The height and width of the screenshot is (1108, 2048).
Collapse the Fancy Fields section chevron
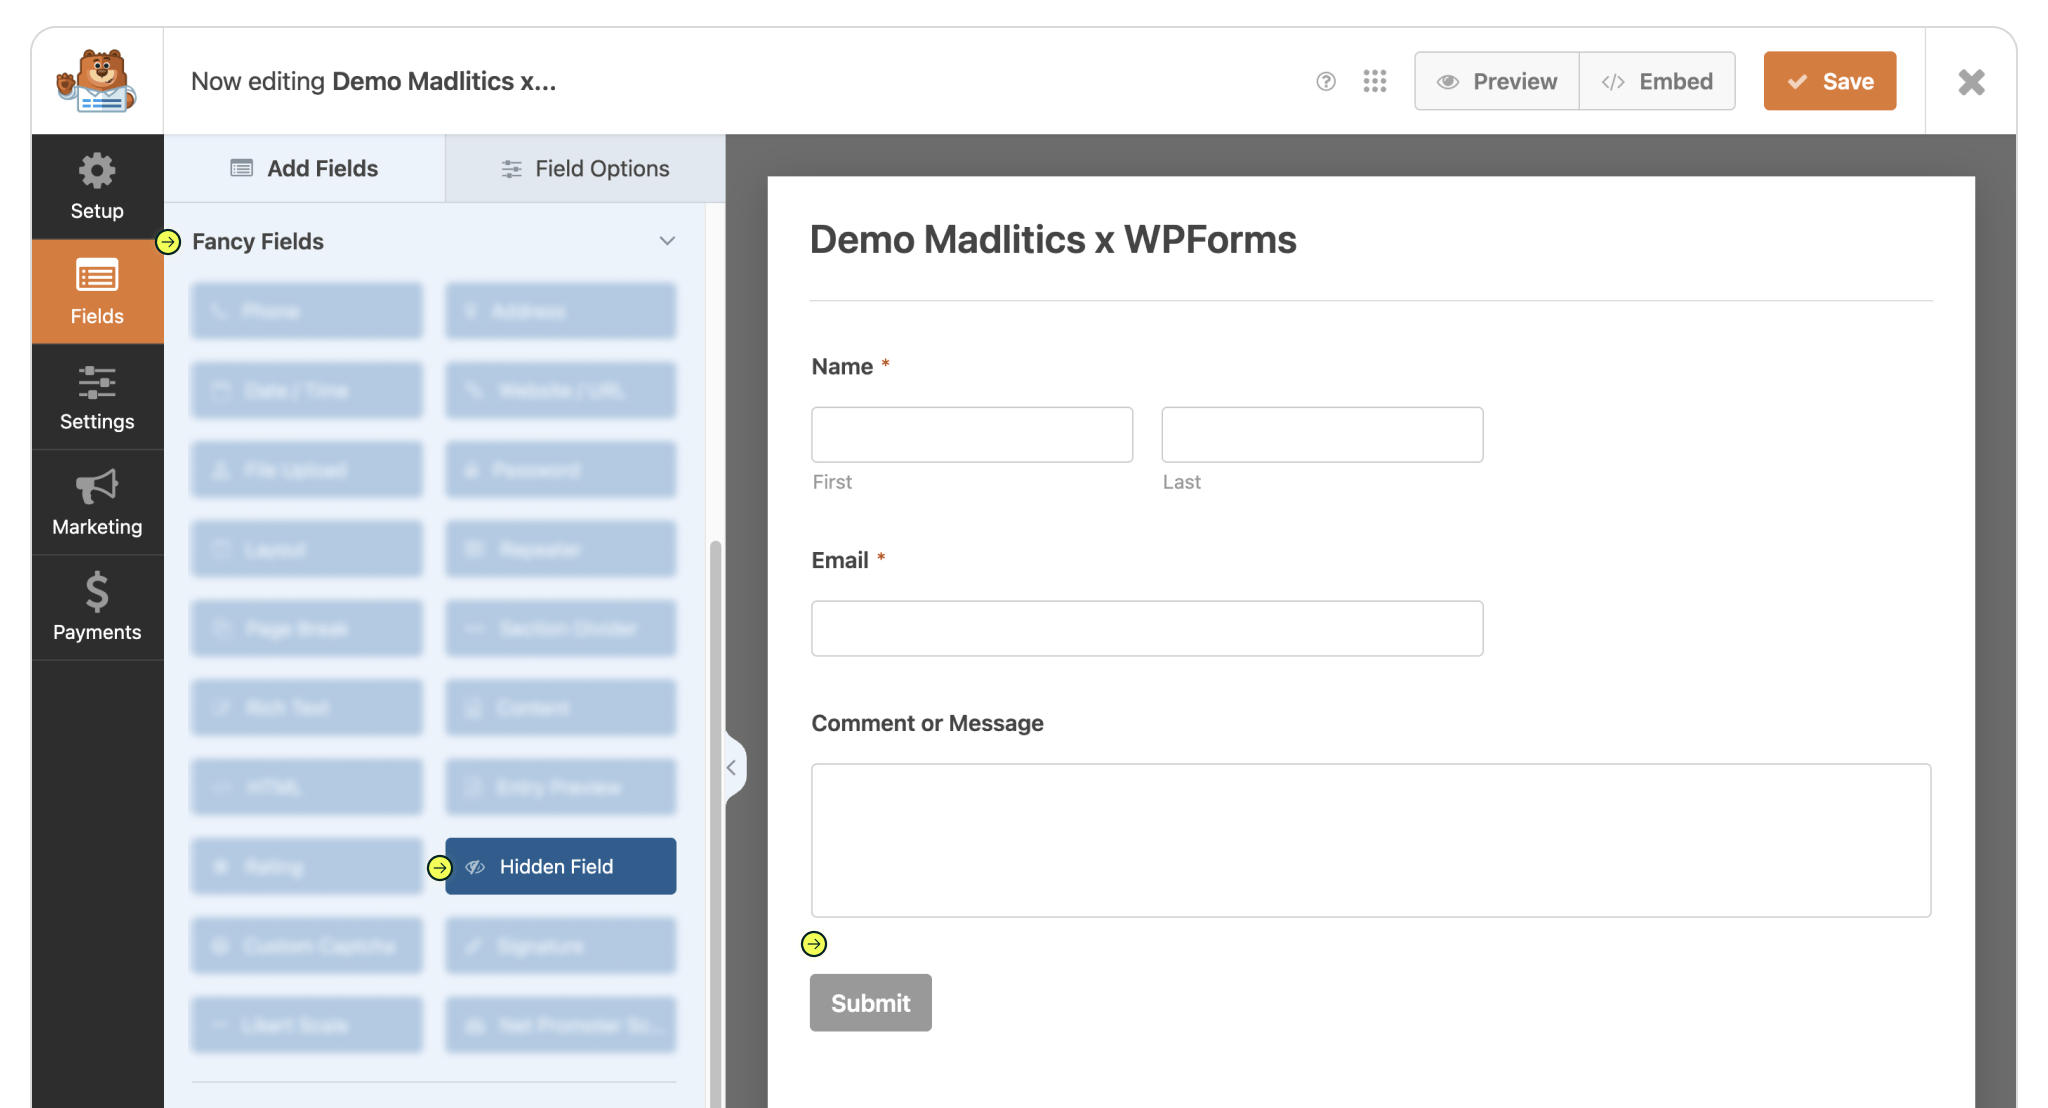click(667, 241)
